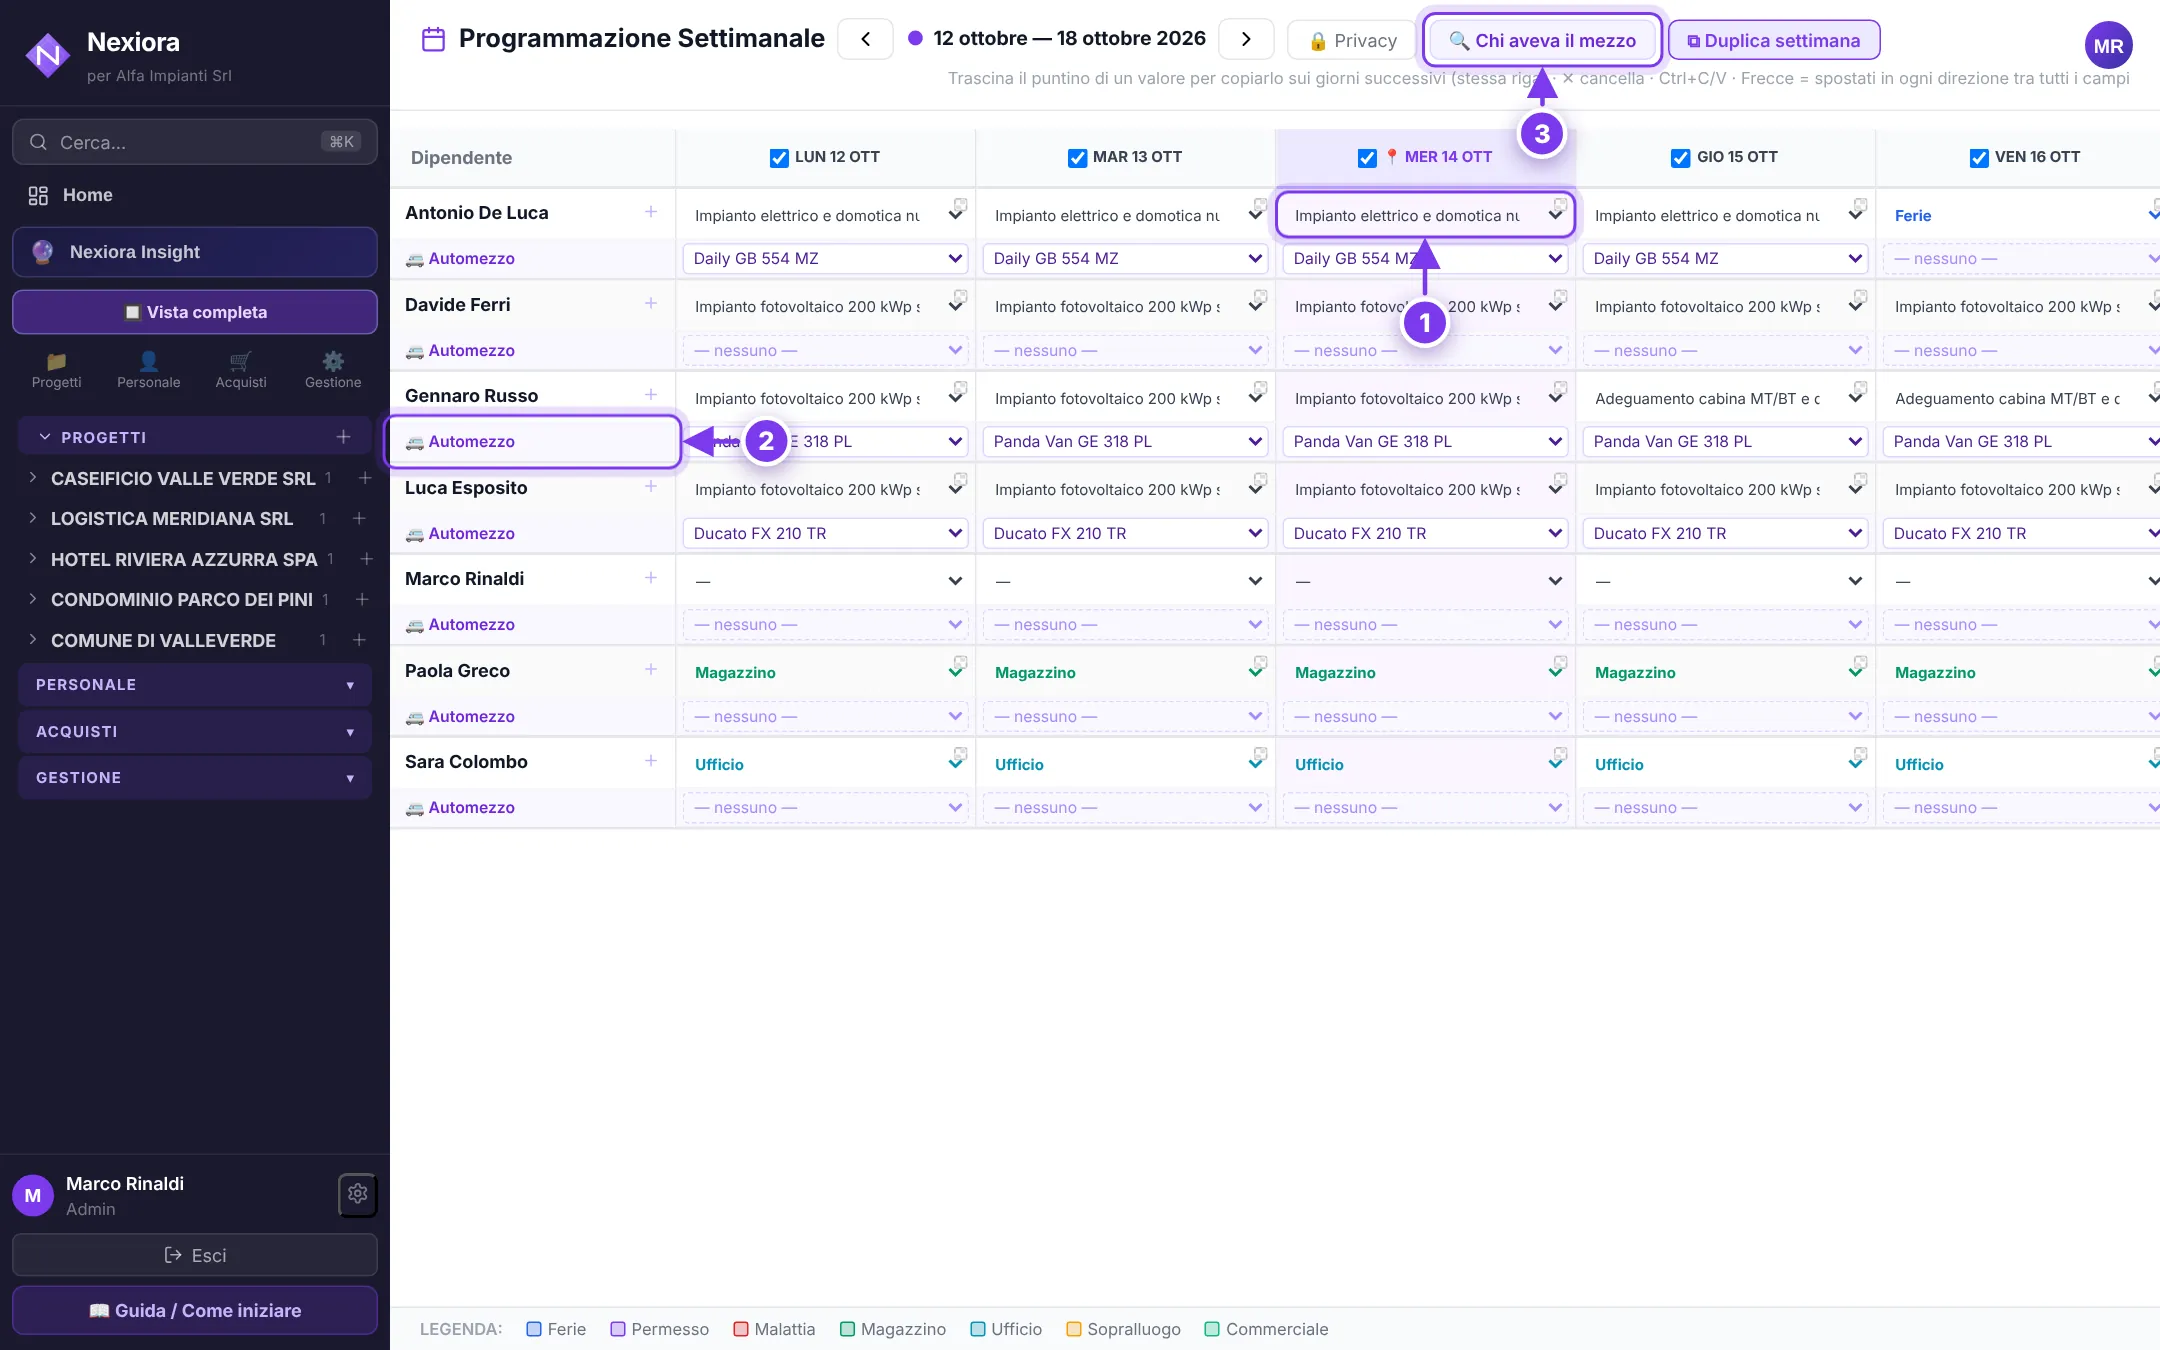Open Acquisti cart shortcut icon
Viewport: 2160px width, 1350px height.
[241, 369]
